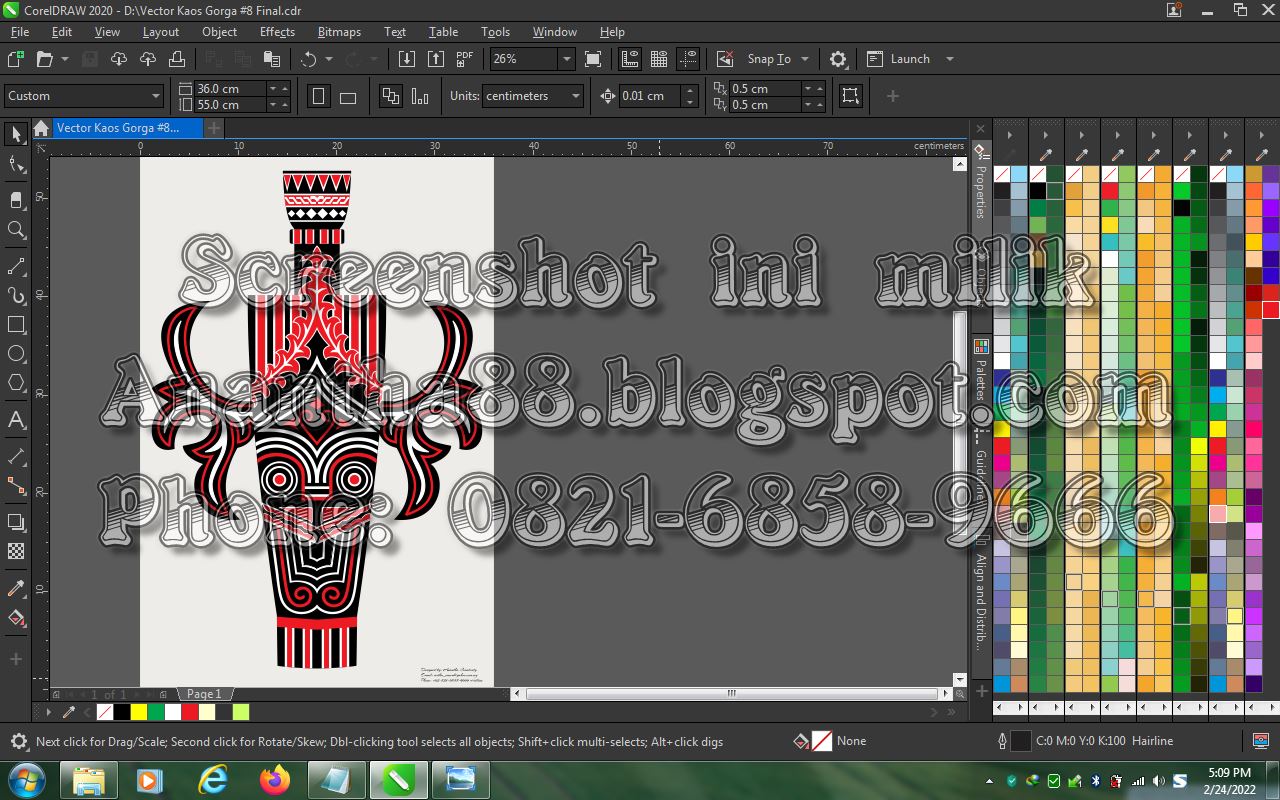This screenshot has width=1280, height=800.
Task: Toggle Snap Off button
Action: pos(727,59)
